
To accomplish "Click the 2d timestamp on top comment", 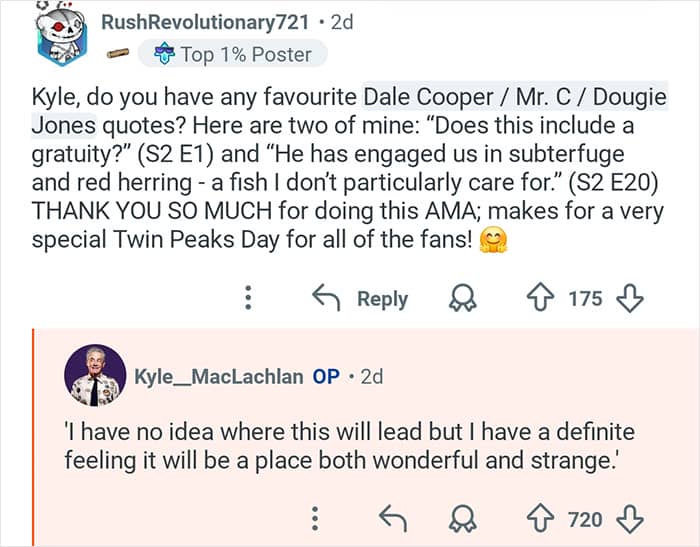I will (x=341, y=23).
